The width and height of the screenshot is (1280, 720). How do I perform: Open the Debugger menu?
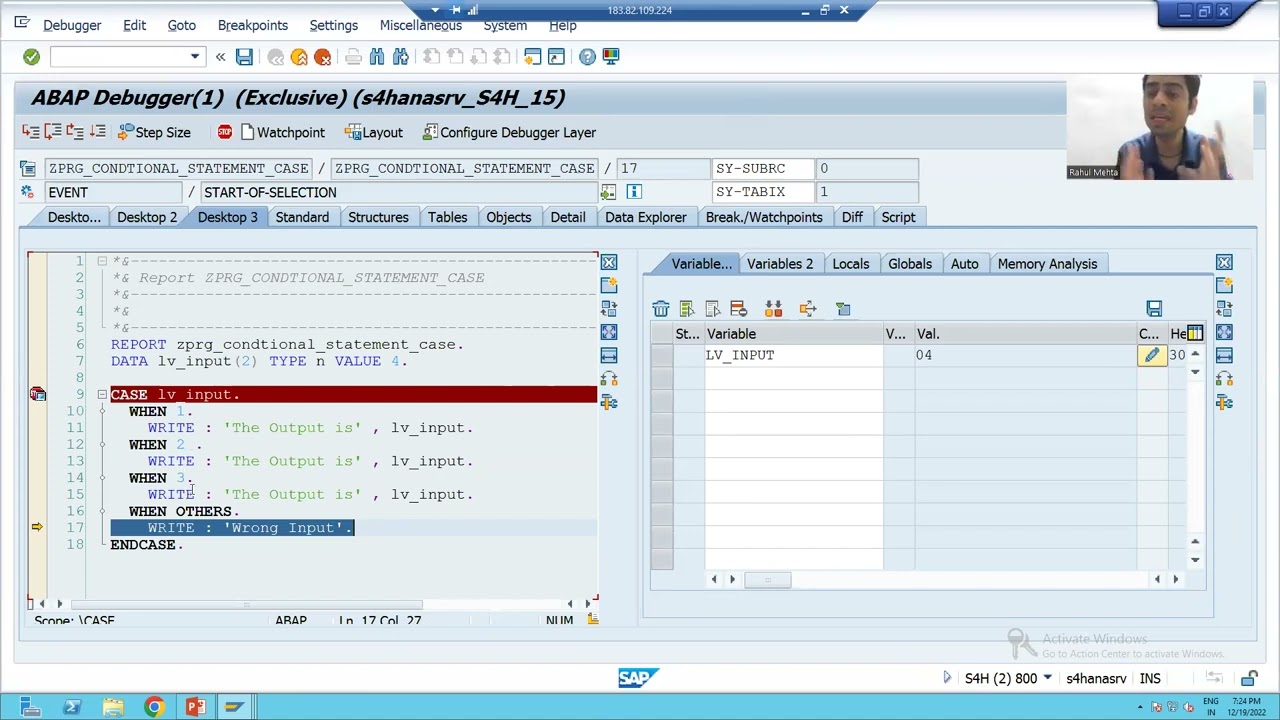[72, 25]
